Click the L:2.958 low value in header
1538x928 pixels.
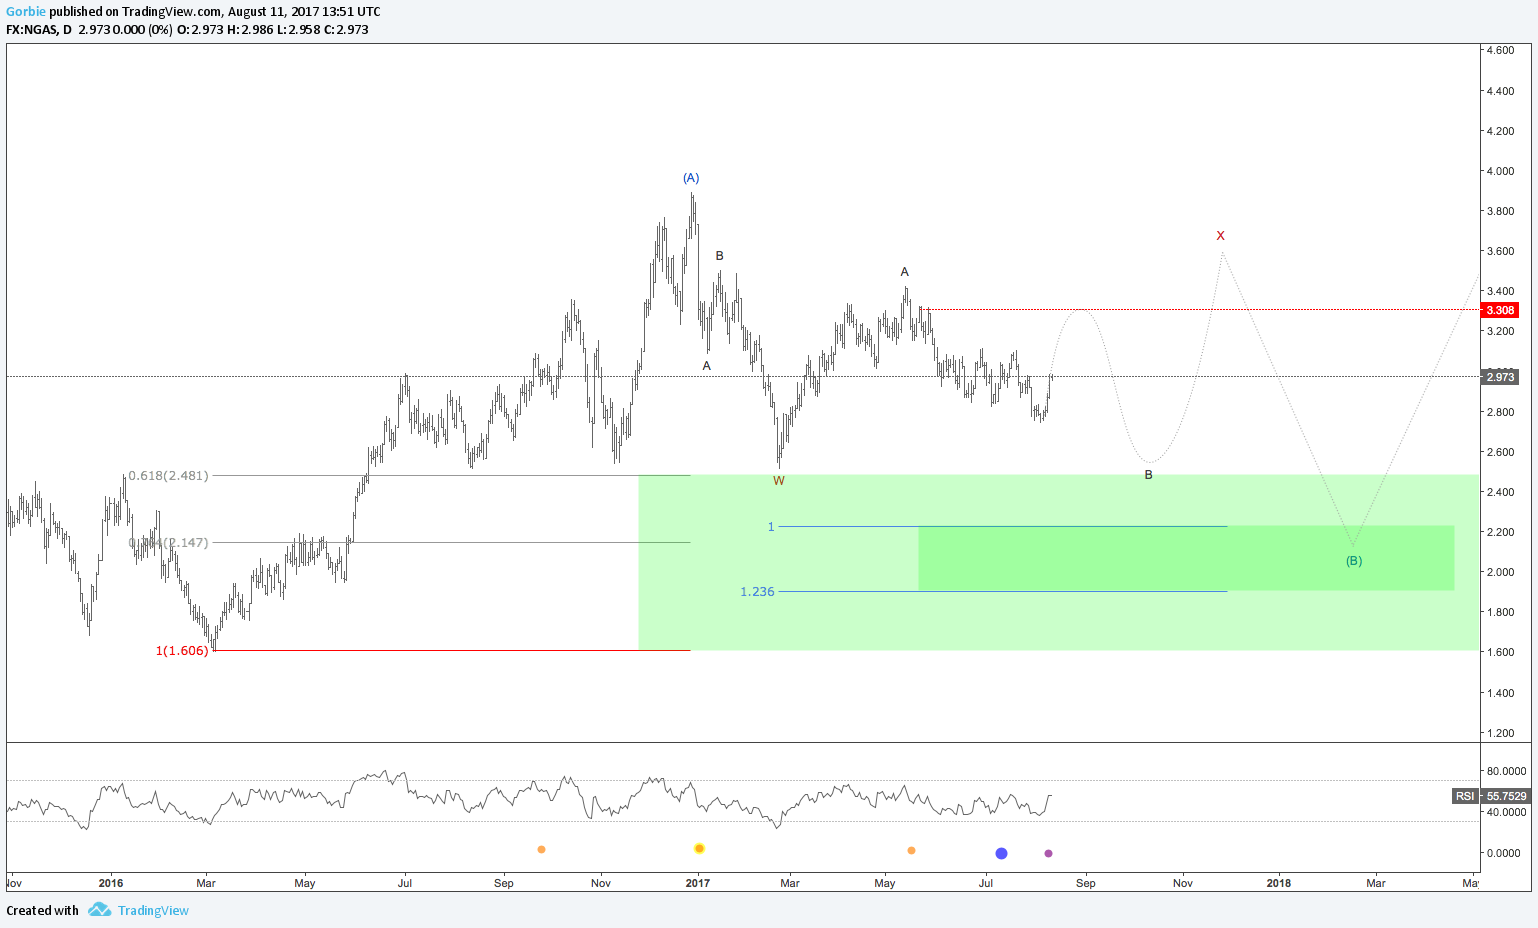click(298, 30)
